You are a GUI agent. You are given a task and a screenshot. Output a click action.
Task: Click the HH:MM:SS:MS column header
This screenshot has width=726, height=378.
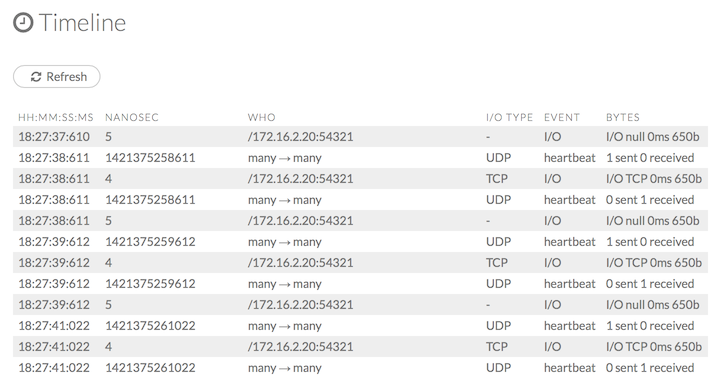56,117
